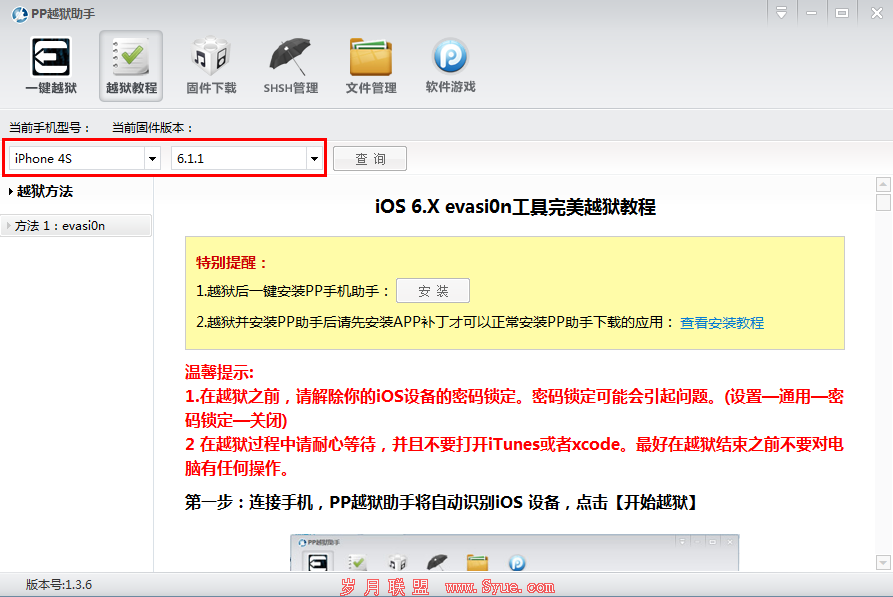This screenshot has width=893, height=597.
Task: Open 固件下载 firmware download
Action: point(211,66)
